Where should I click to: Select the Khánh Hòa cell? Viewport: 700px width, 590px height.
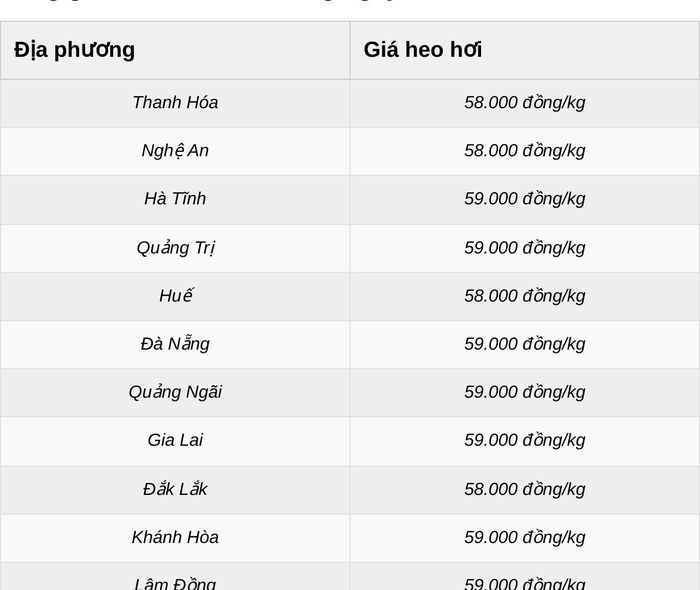175,538
